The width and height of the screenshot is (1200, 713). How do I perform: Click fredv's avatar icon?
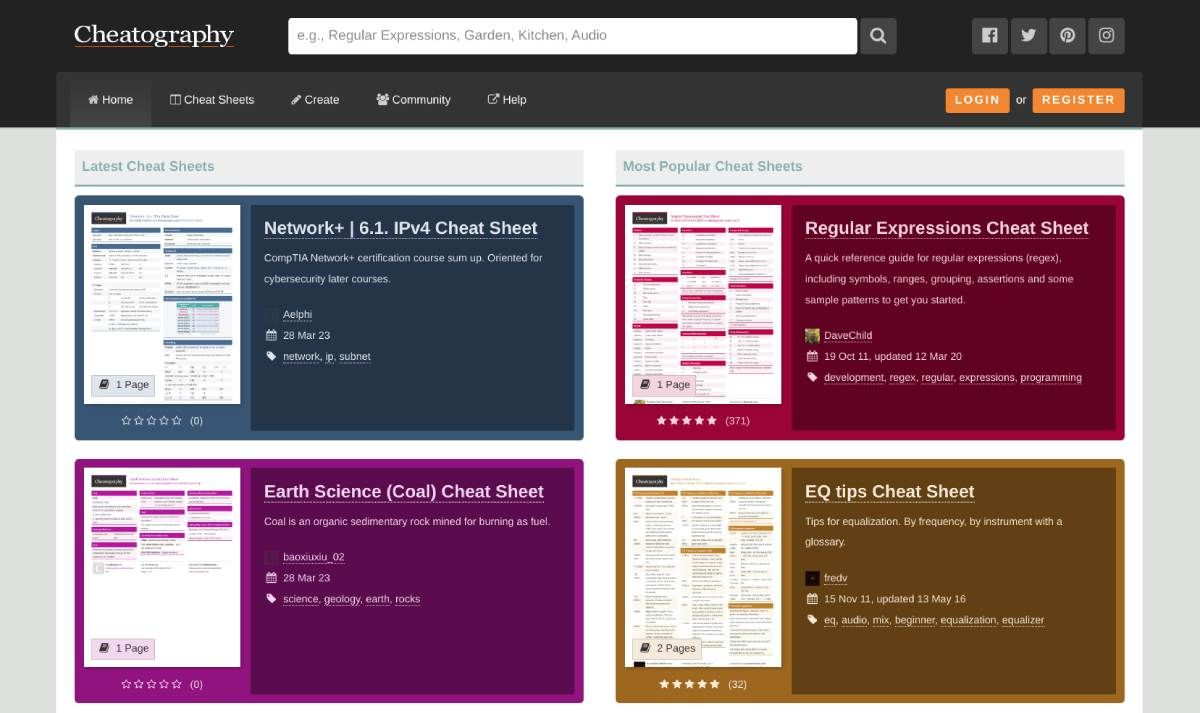(812, 578)
